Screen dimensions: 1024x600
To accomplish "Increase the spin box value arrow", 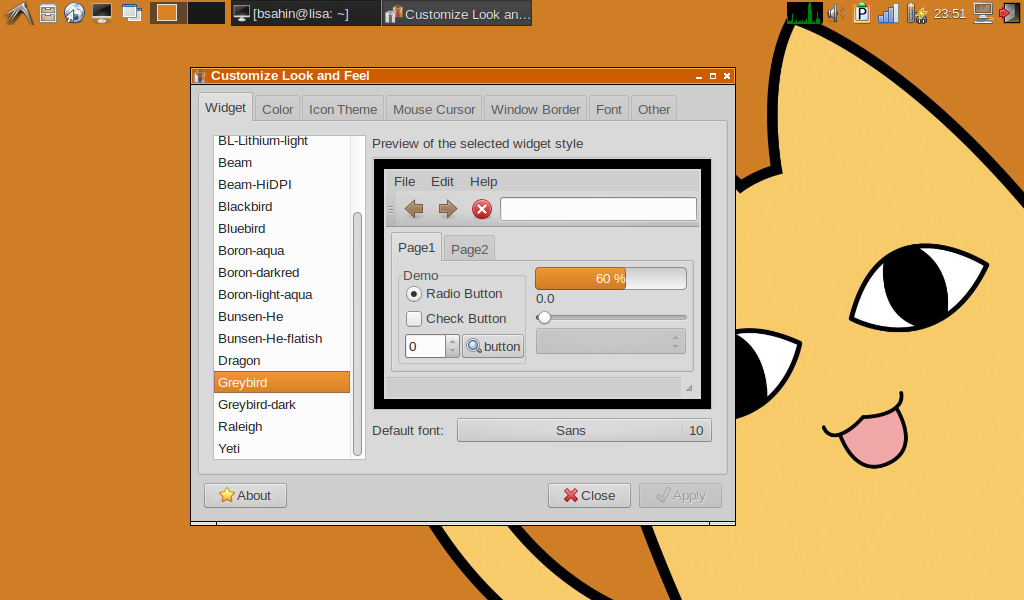I will [x=452, y=341].
